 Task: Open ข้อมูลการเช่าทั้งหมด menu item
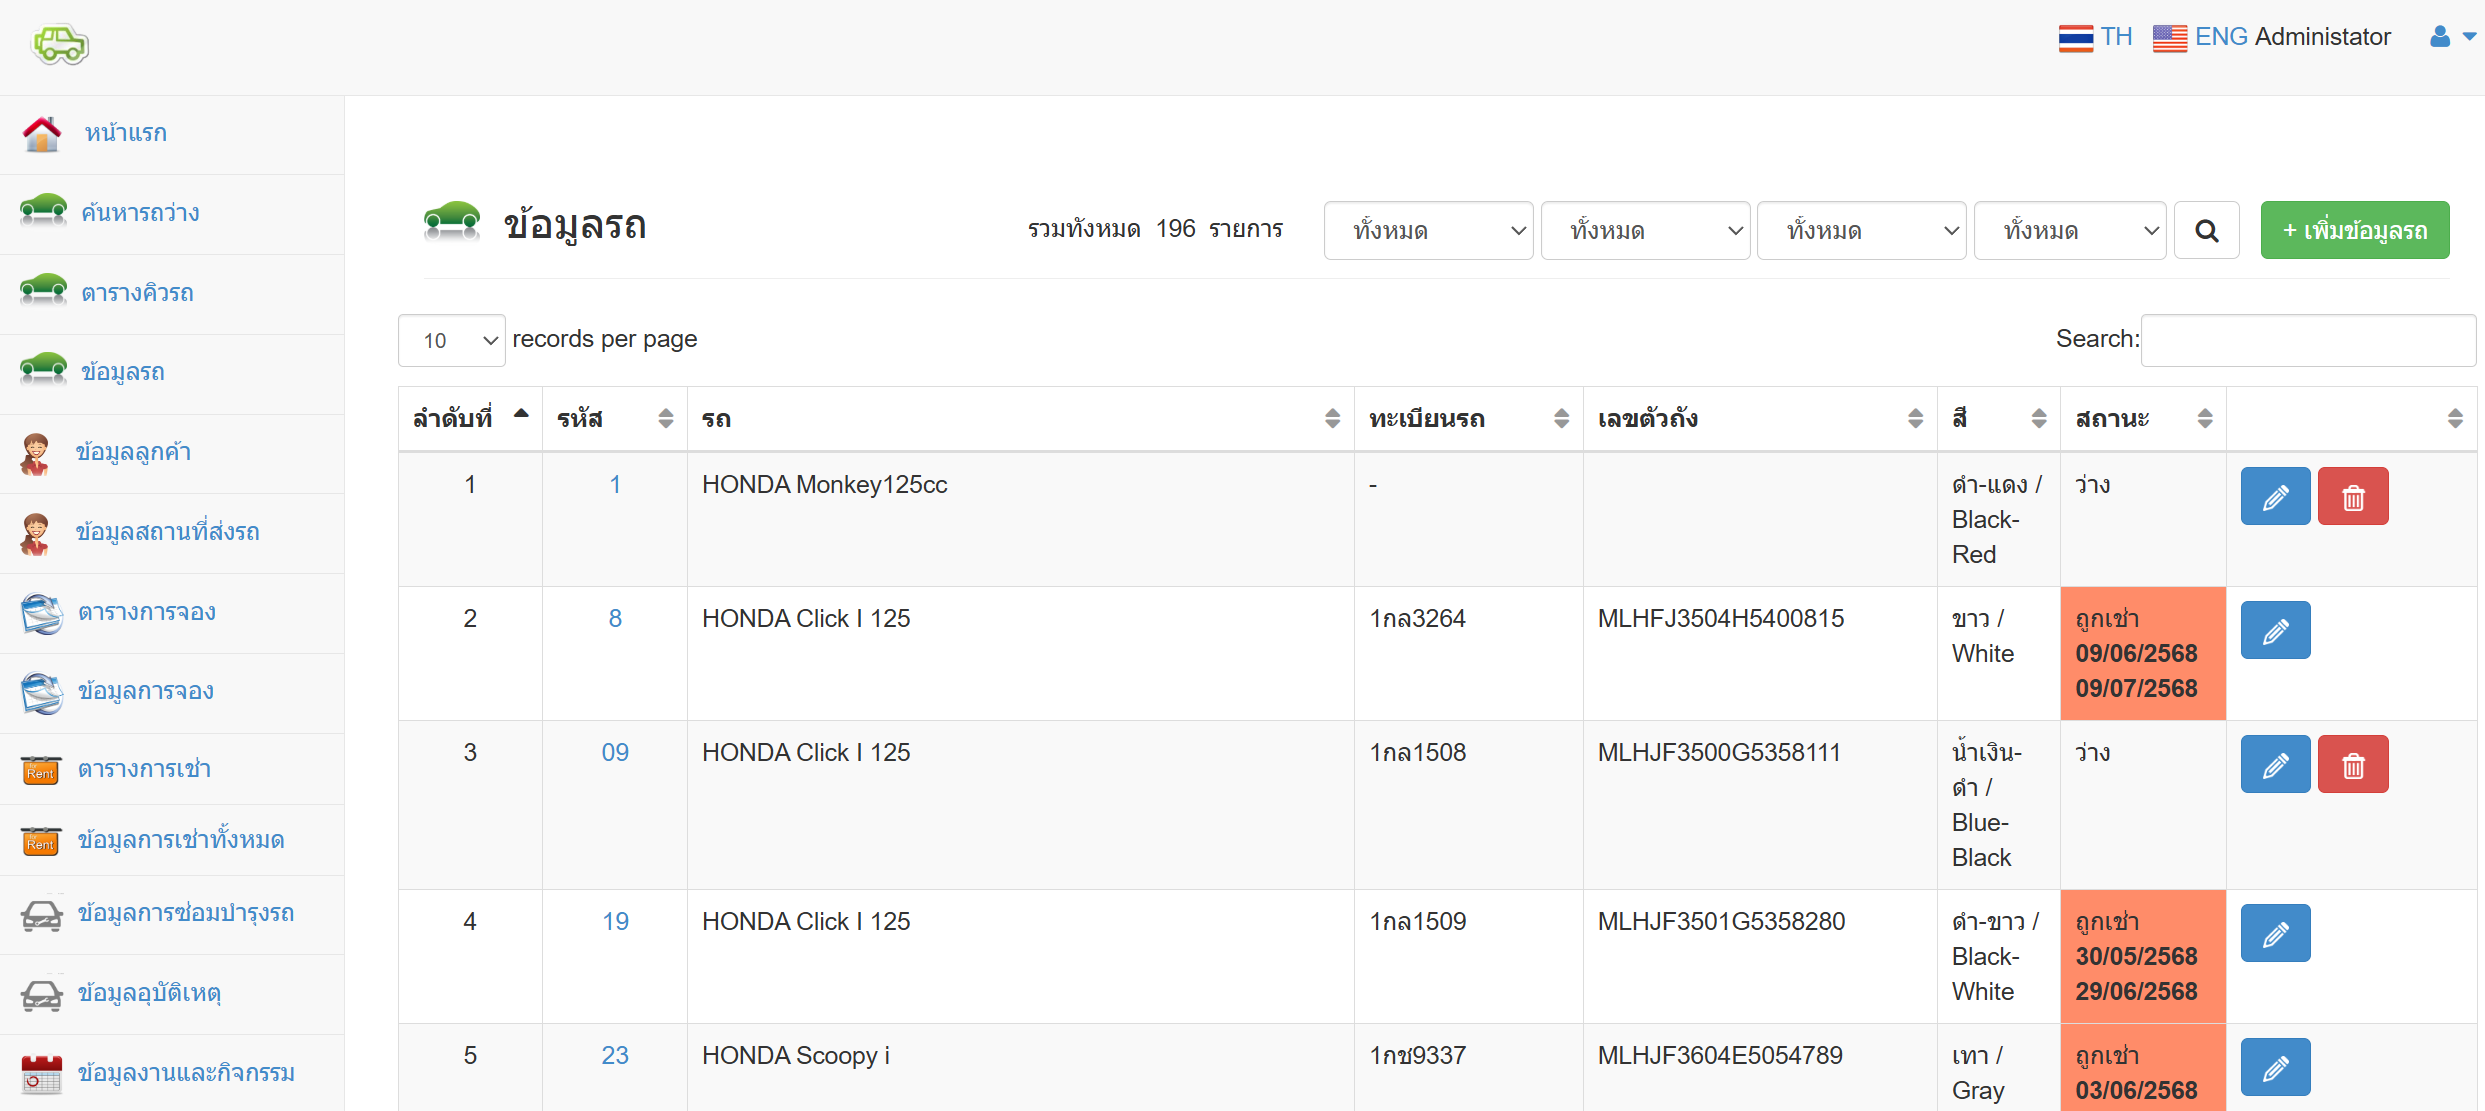coord(181,840)
